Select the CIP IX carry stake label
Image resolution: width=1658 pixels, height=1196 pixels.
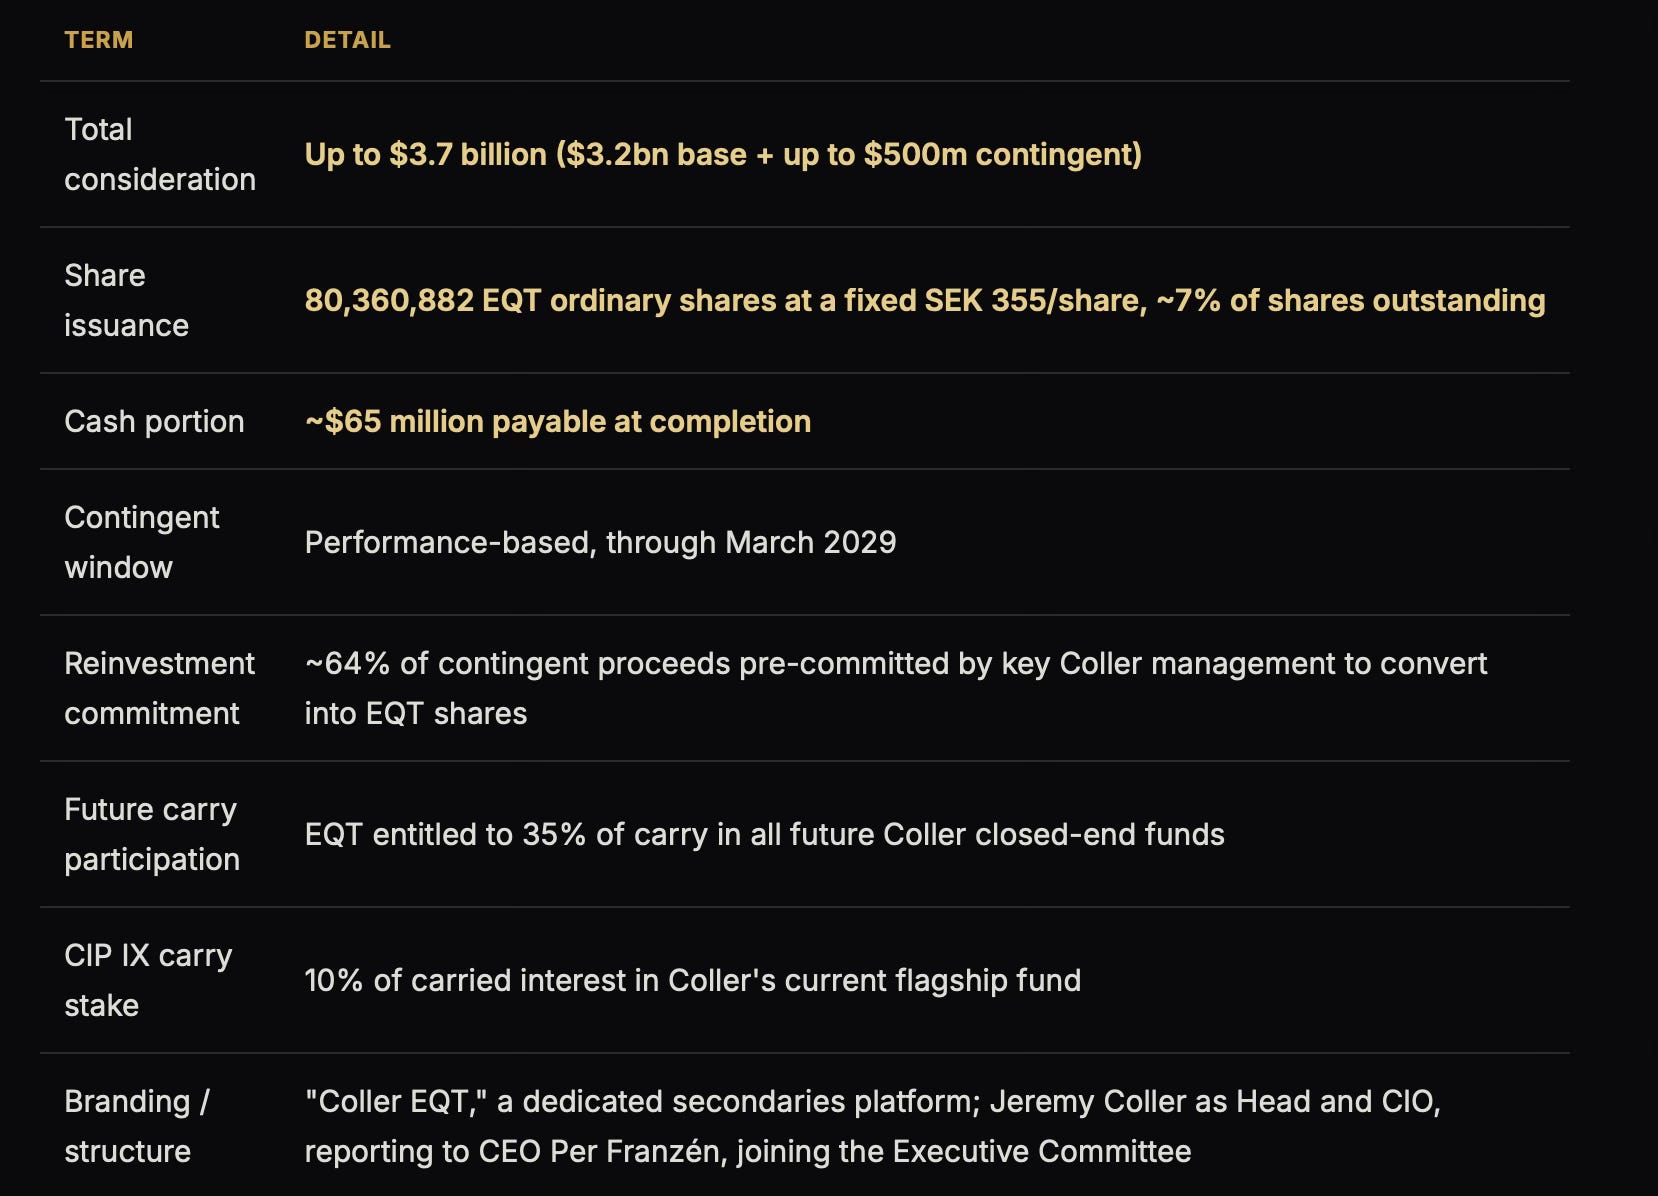[x=148, y=980]
